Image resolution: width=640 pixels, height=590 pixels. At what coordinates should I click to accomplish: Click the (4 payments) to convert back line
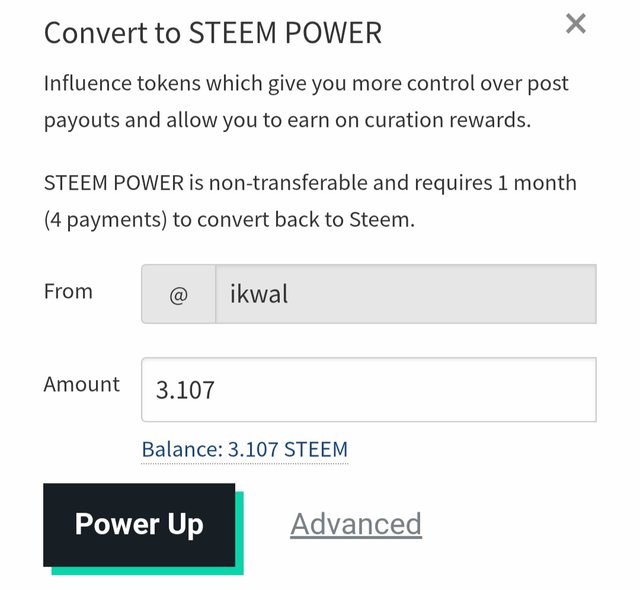(229, 220)
